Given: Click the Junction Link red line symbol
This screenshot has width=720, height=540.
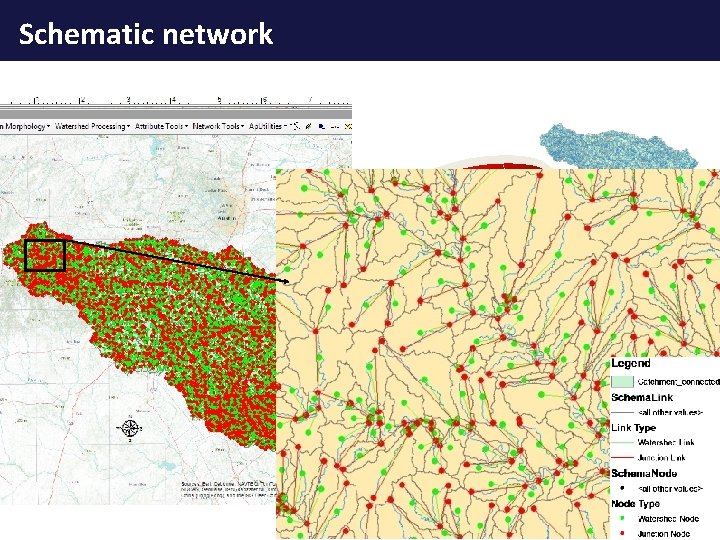Looking at the screenshot, I should (x=622, y=458).
